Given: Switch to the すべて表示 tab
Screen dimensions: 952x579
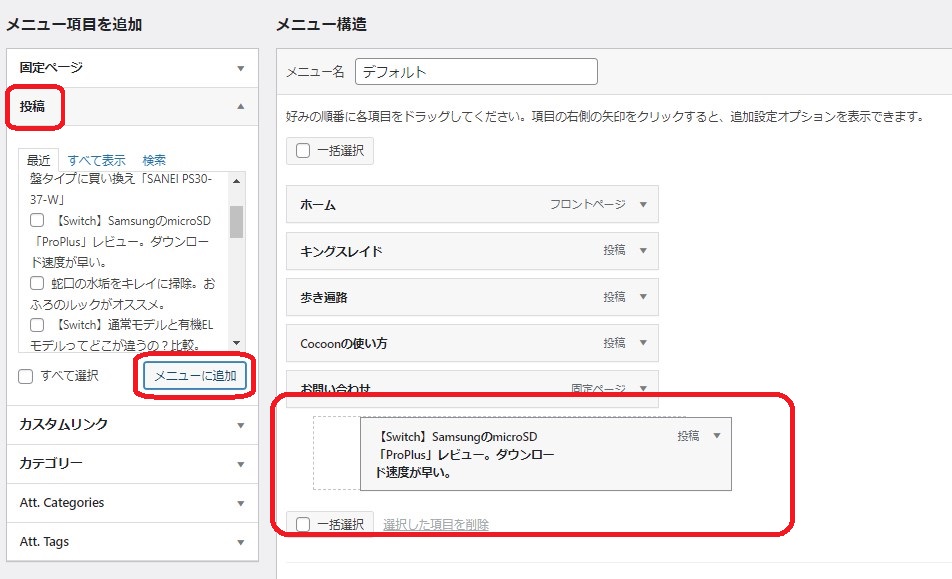Looking at the screenshot, I should tap(97, 160).
